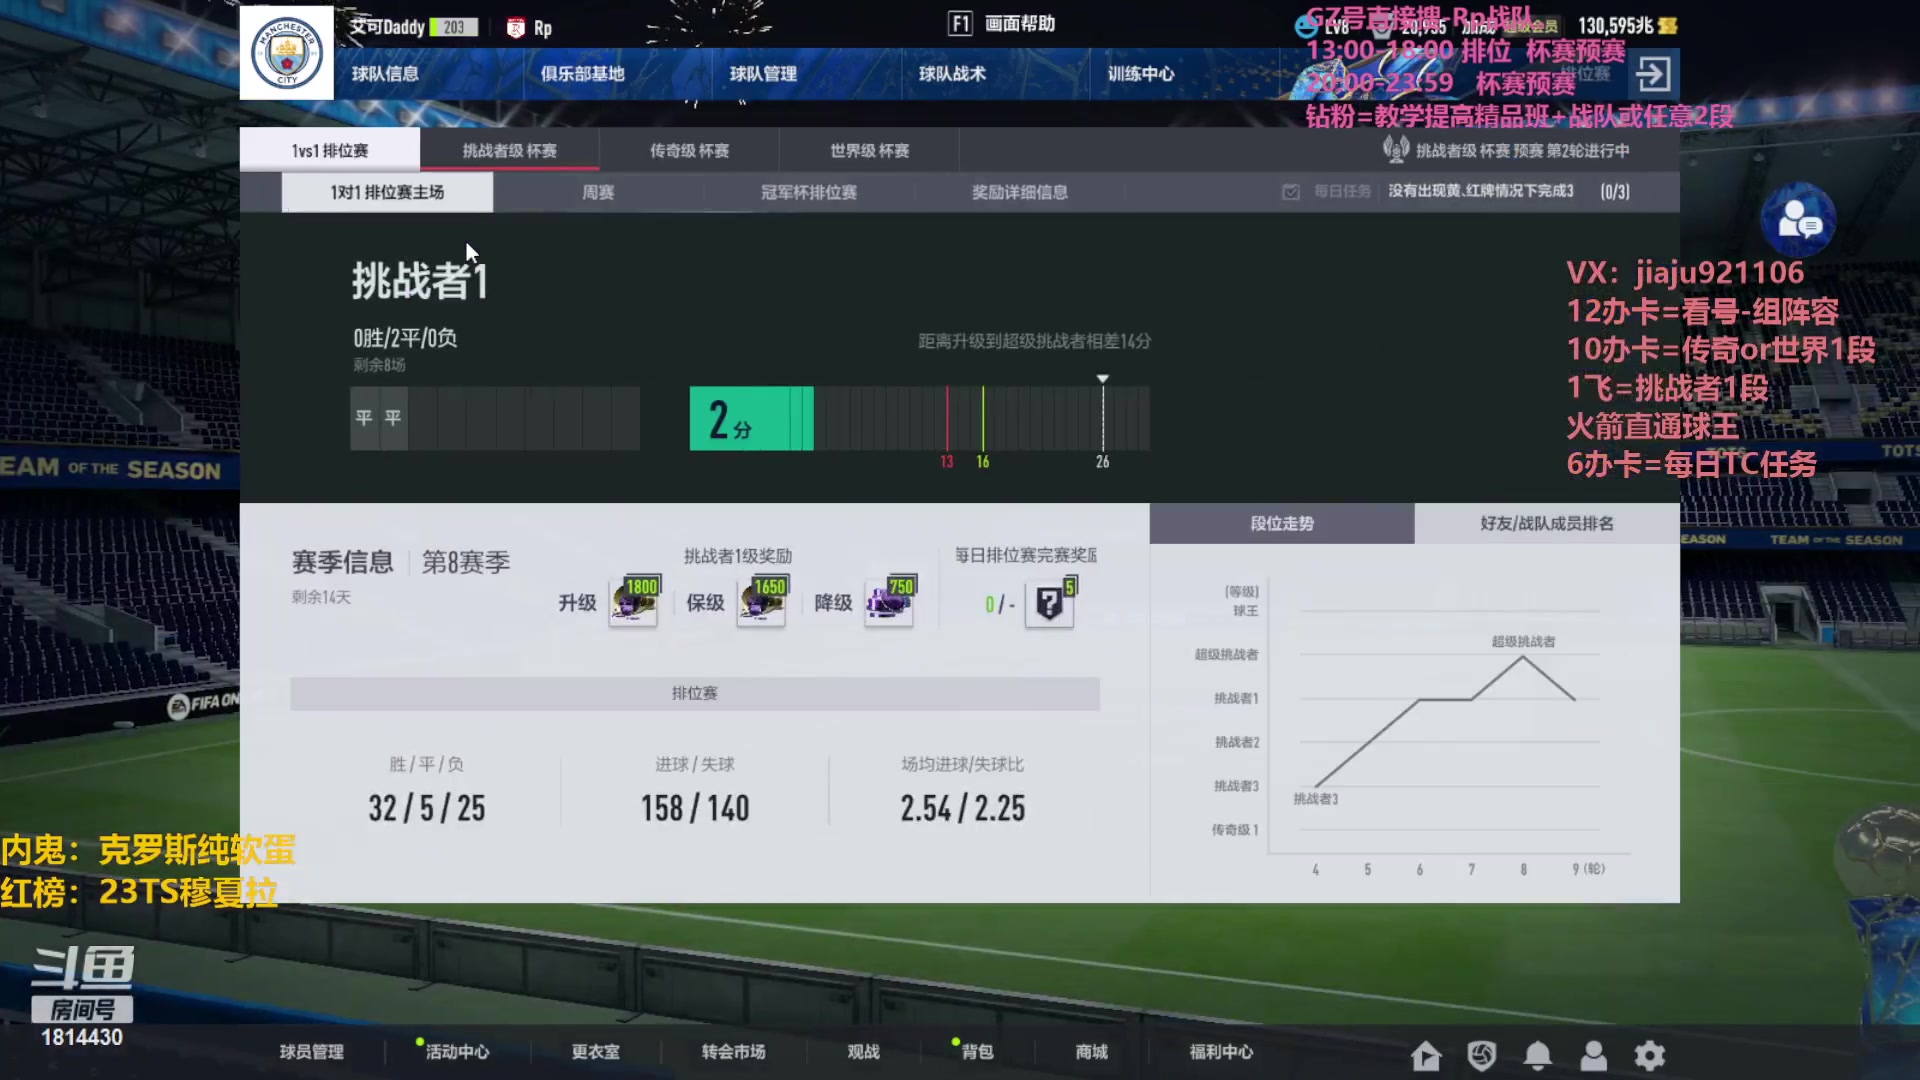Select the 周赛 sub-tab

[x=597, y=192]
